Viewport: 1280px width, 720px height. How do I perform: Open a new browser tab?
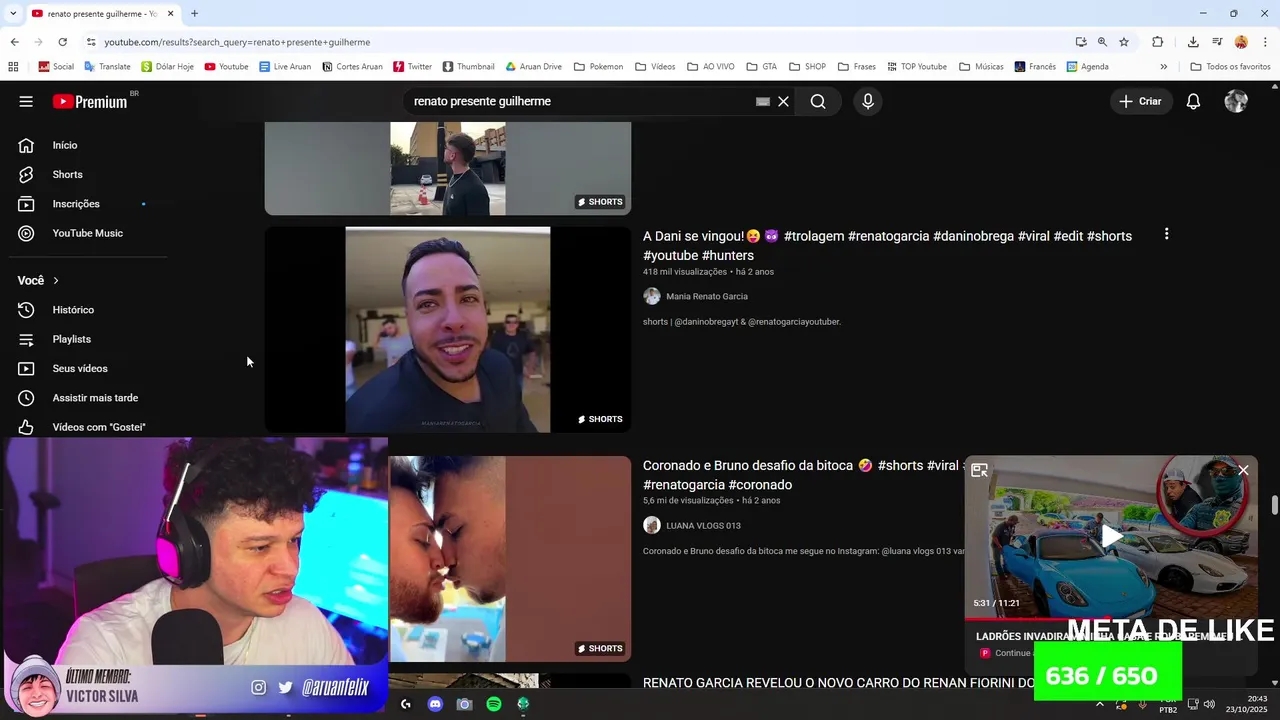[194, 13]
